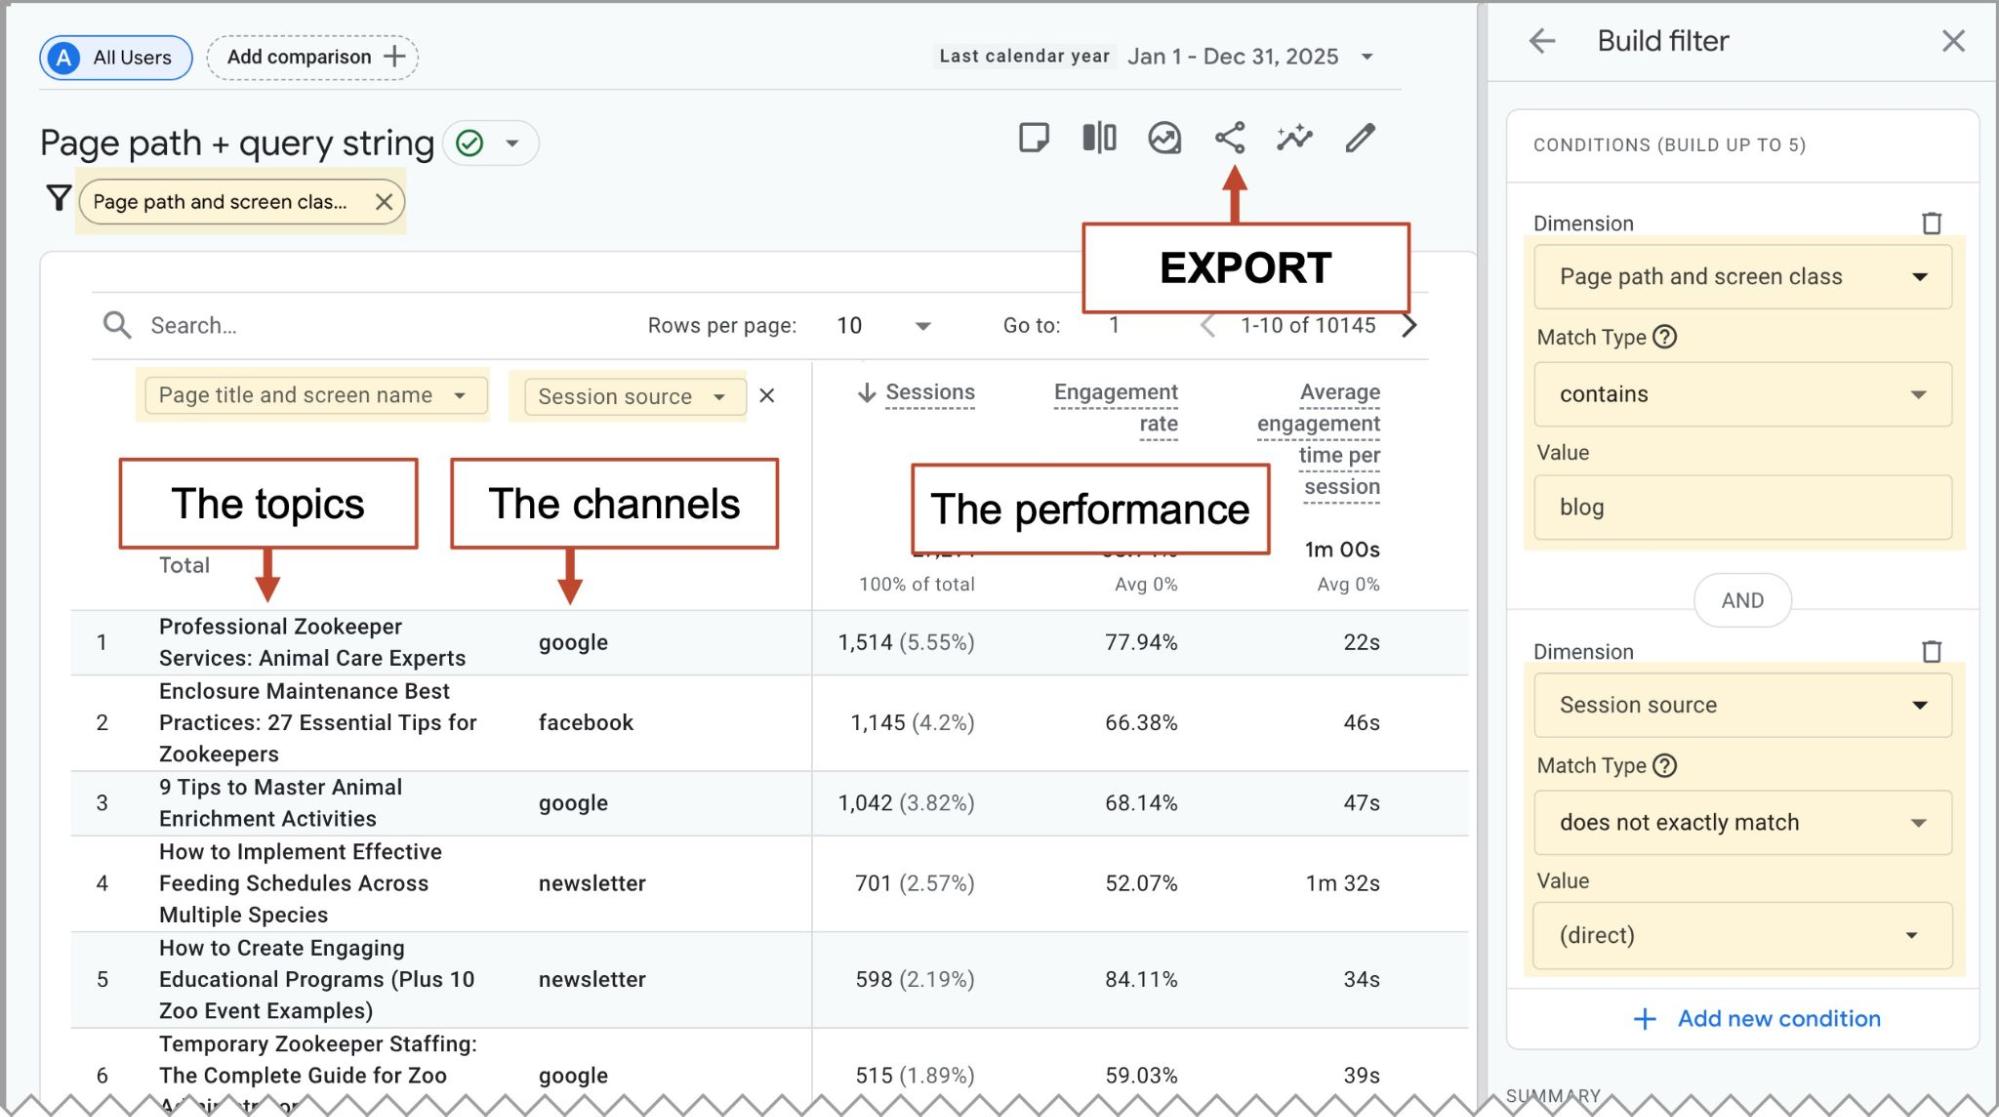Open Session source dimension selector in filter
Viewport: 1999px width, 1117px height.
coord(1742,705)
